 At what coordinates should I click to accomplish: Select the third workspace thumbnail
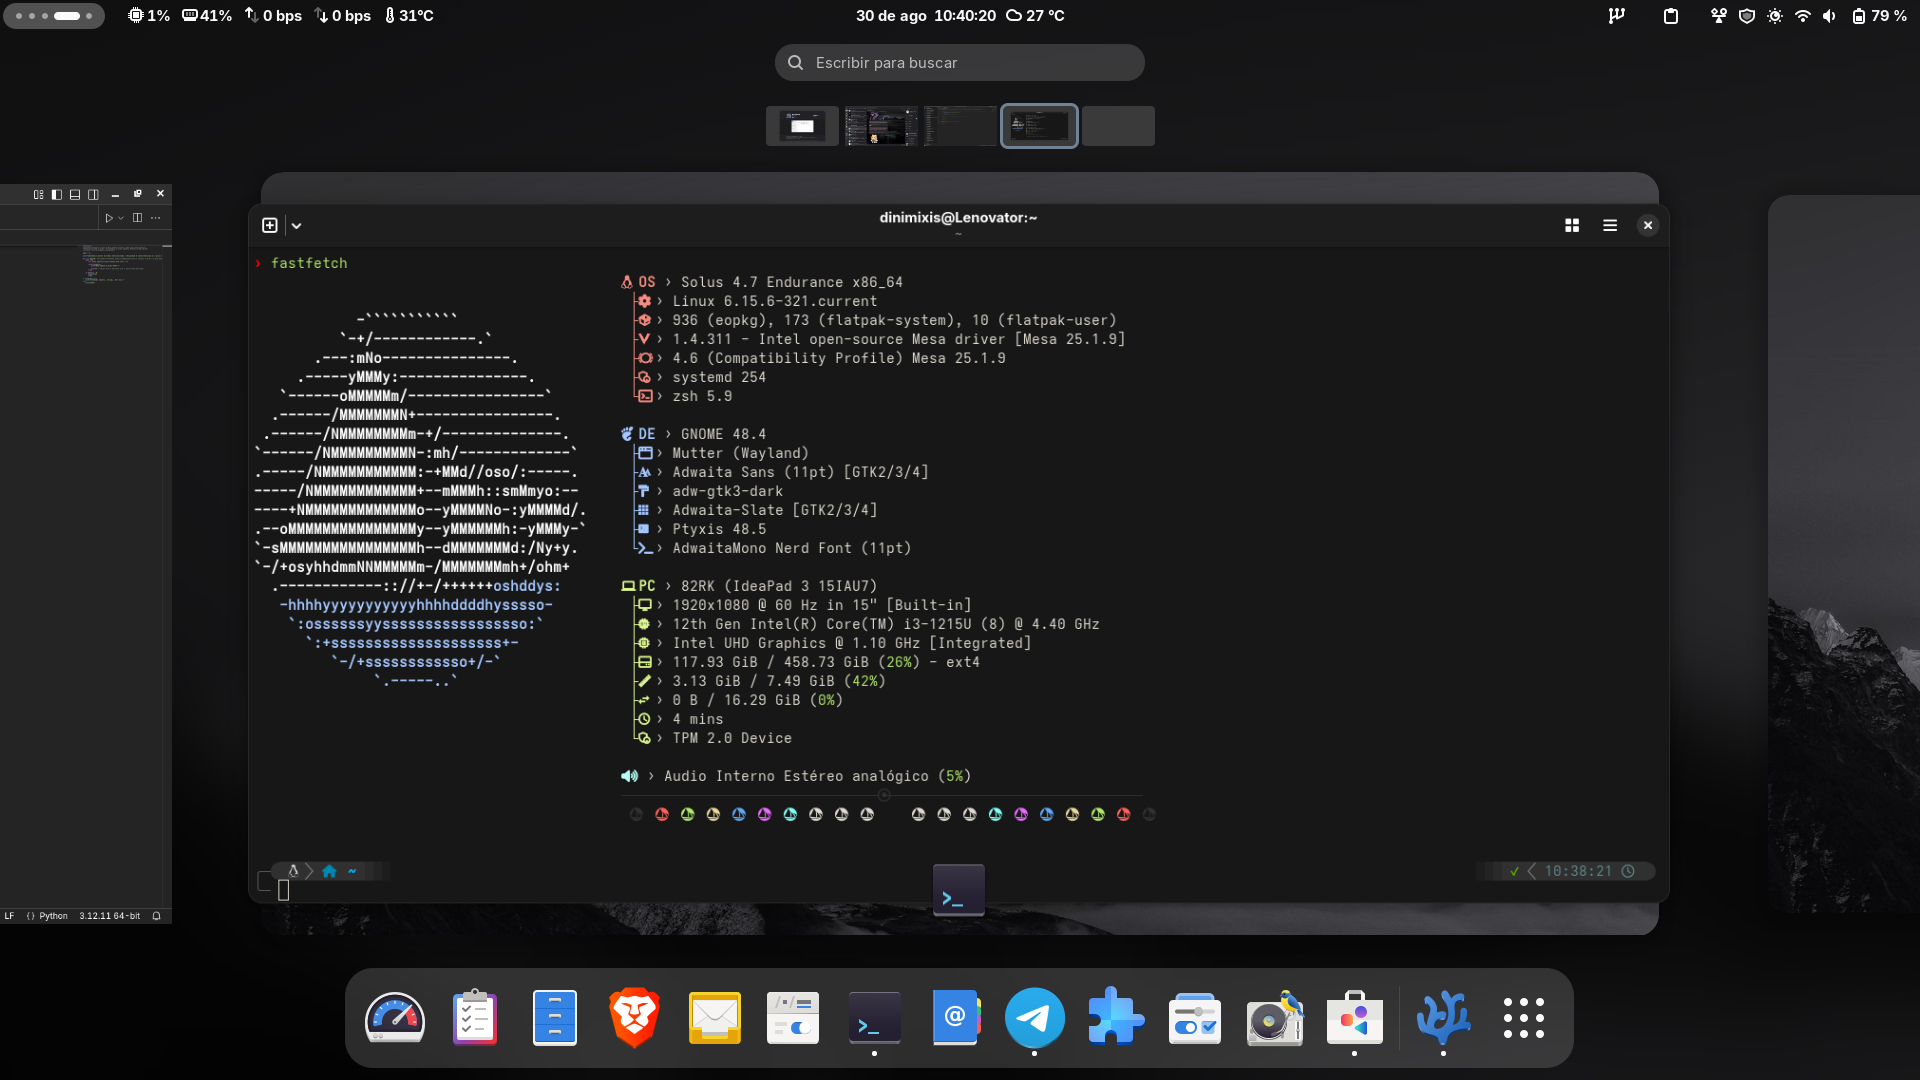click(x=960, y=126)
